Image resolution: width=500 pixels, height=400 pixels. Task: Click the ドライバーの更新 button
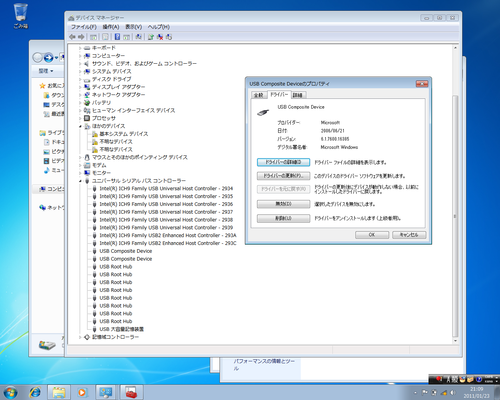(x=283, y=176)
